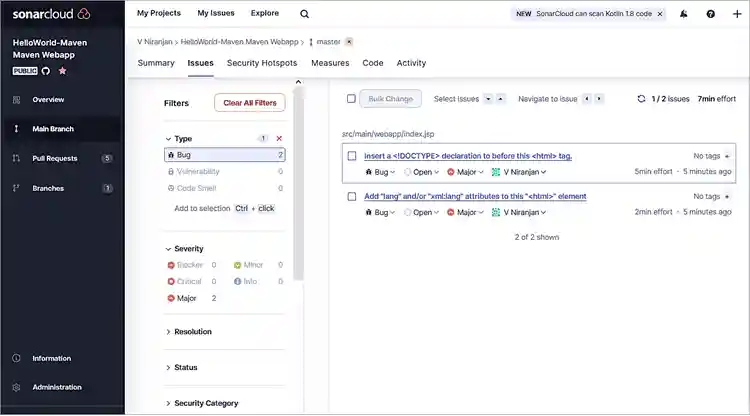Expand the Resolution filter section
750x416 pixels.
click(x=192, y=332)
